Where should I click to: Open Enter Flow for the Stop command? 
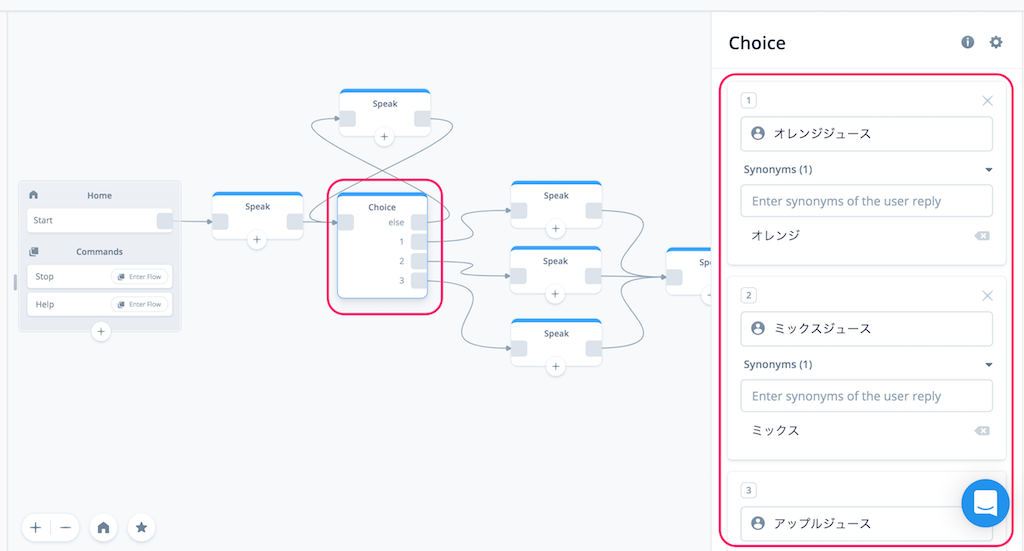coord(140,277)
